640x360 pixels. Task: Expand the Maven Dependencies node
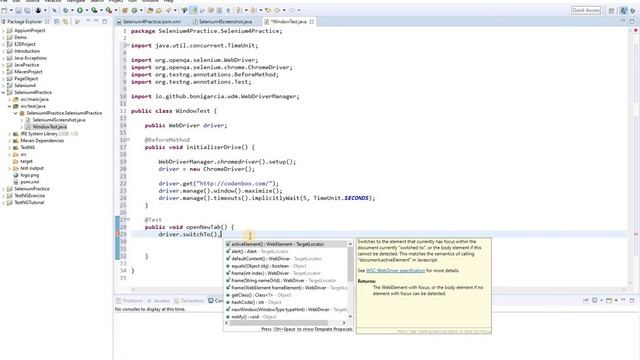(9, 141)
